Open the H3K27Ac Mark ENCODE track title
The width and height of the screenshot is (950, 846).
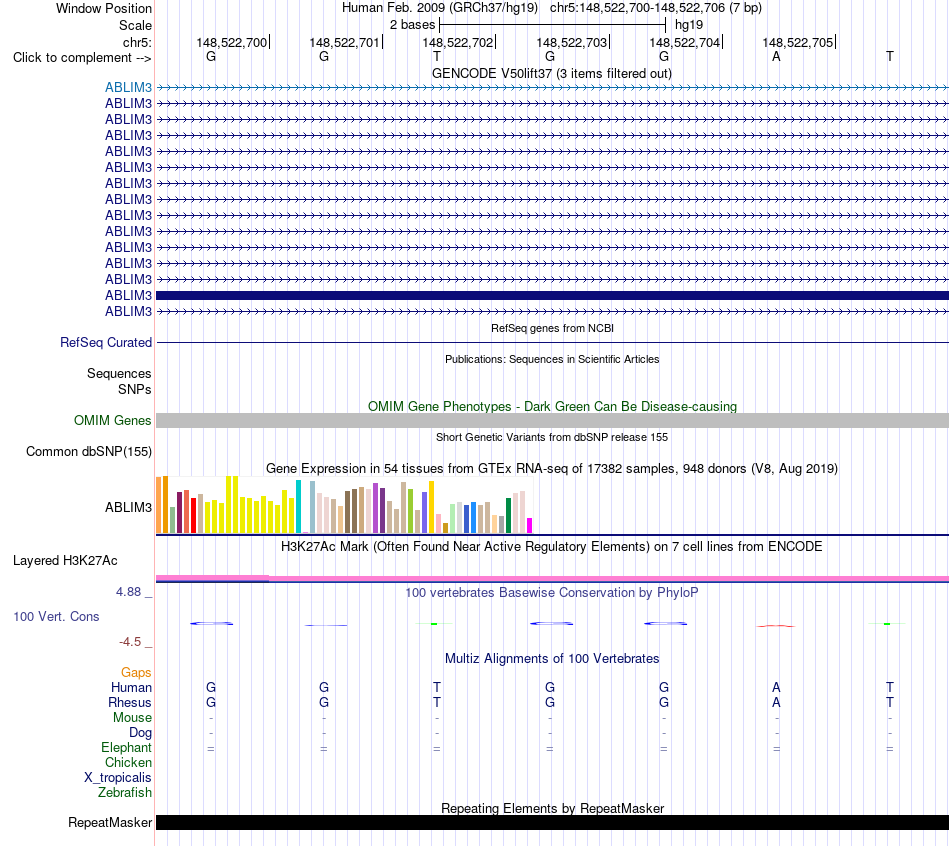coord(551,547)
